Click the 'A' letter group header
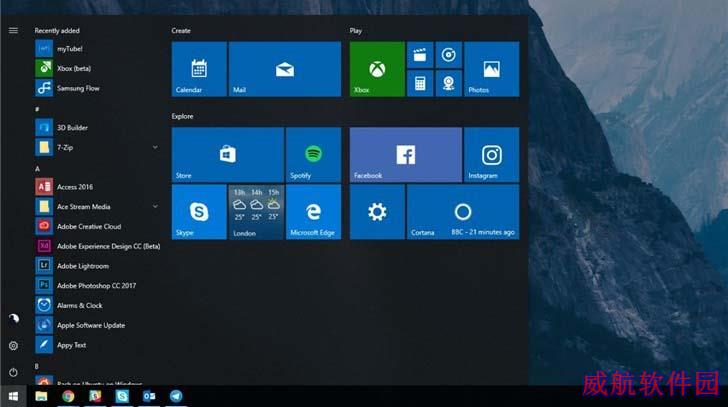Screen dimensions: 728x407 37,169
